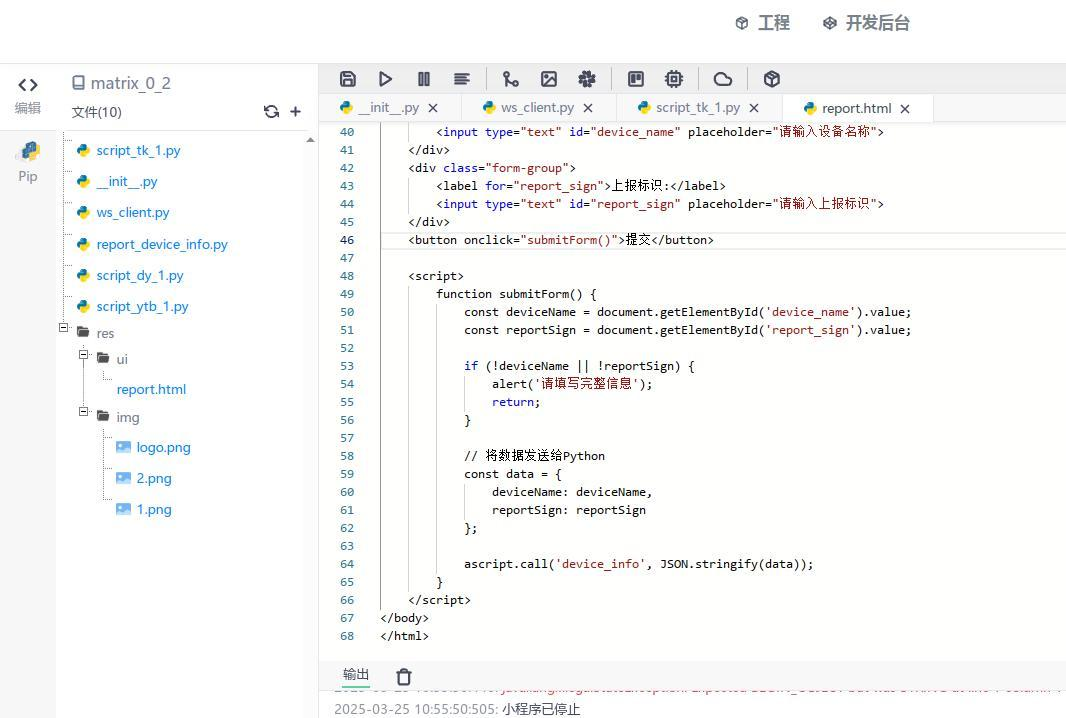Viewport: 1066px width, 718px height.
Task: Click the flower-shaped icon in the toolbar
Action: coord(587,79)
